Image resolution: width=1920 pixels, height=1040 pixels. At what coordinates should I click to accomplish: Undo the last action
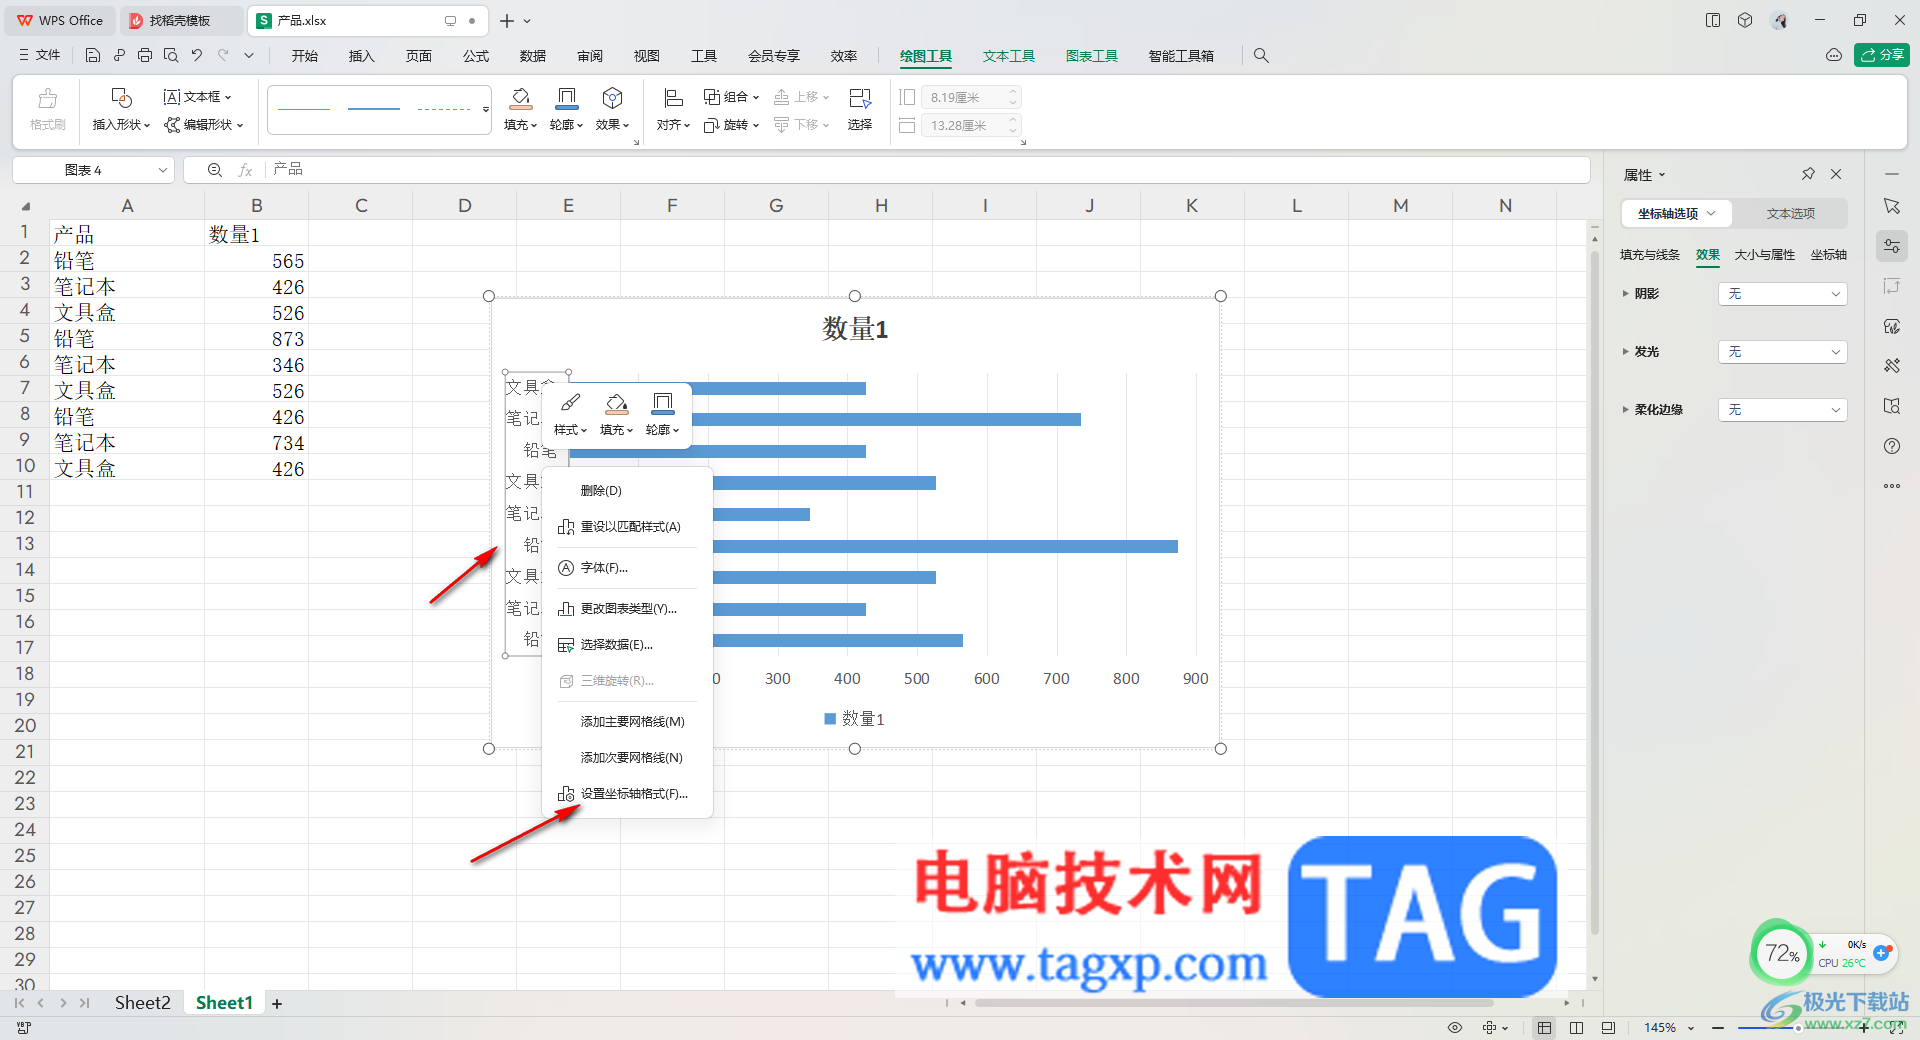point(197,56)
